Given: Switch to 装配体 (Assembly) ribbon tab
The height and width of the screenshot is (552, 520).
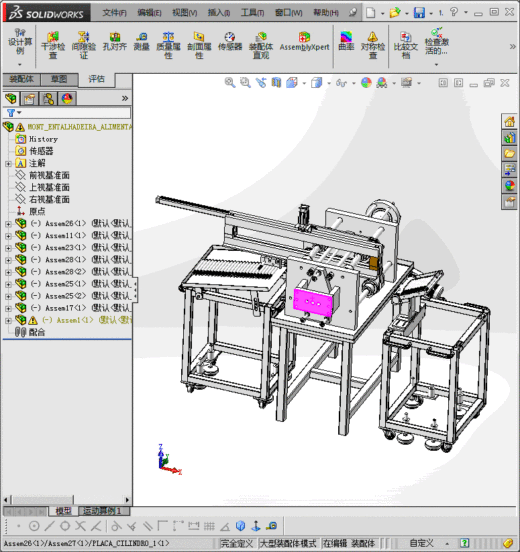Looking at the screenshot, I should point(21,79).
